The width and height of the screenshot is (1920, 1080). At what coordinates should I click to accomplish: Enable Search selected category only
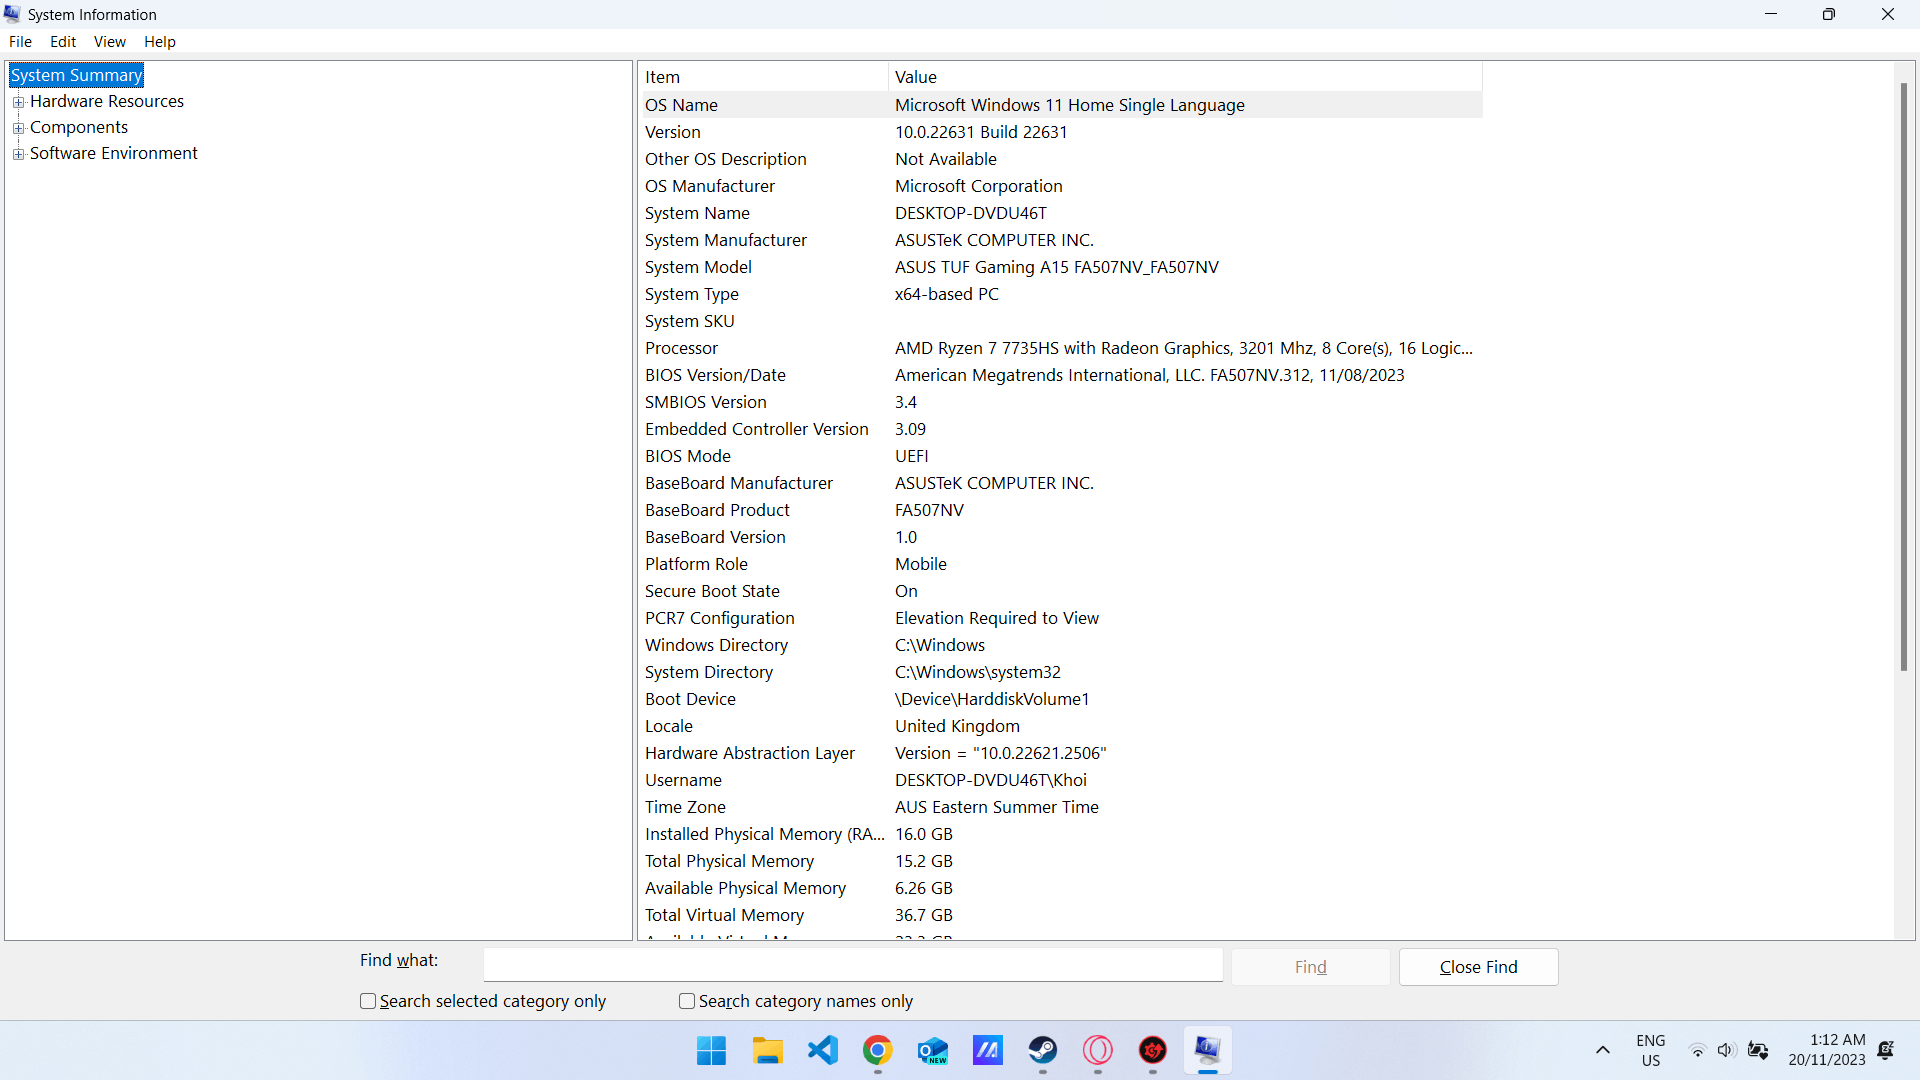coord(368,1001)
